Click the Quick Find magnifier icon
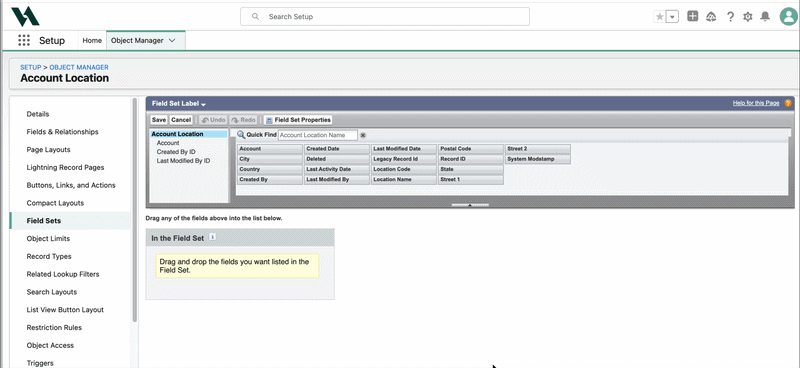 241,135
